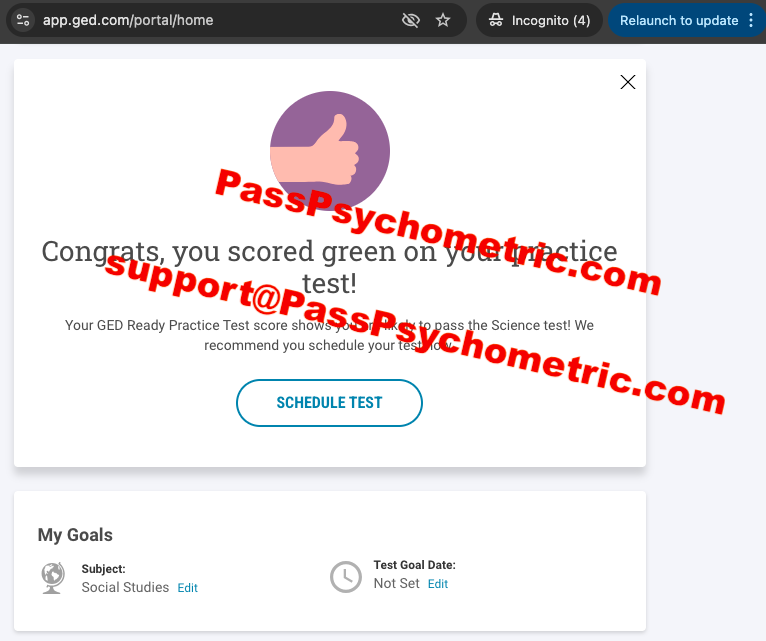Image resolution: width=766 pixels, height=641 pixels.
Task: Click the globe icon beside Subject
Action: click(x=53, y=578)
